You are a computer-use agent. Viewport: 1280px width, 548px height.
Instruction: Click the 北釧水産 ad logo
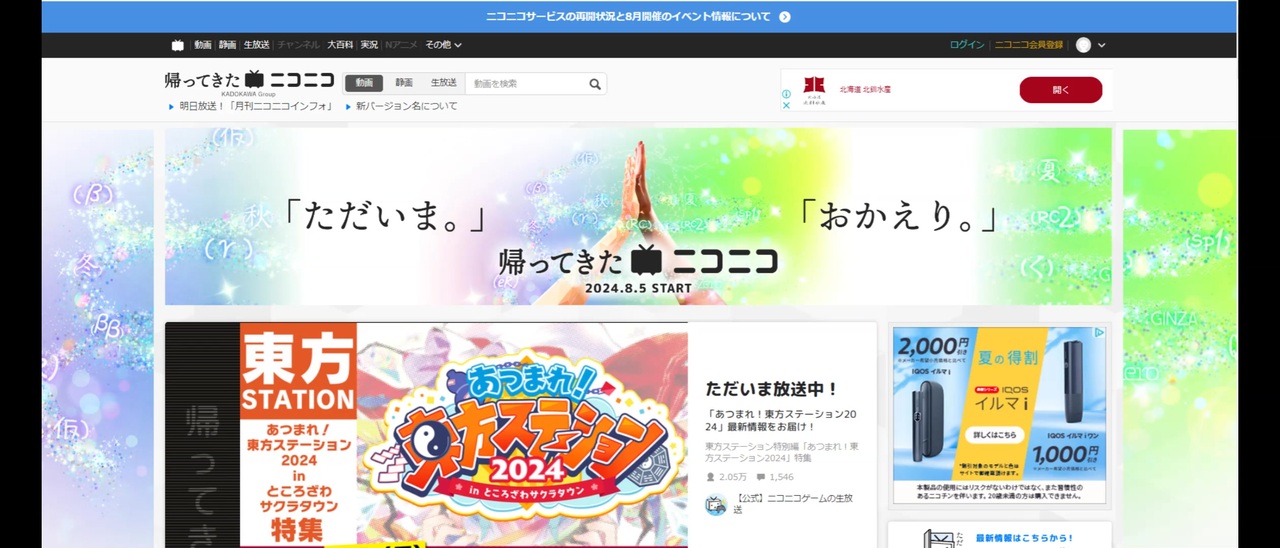[814, 90]
